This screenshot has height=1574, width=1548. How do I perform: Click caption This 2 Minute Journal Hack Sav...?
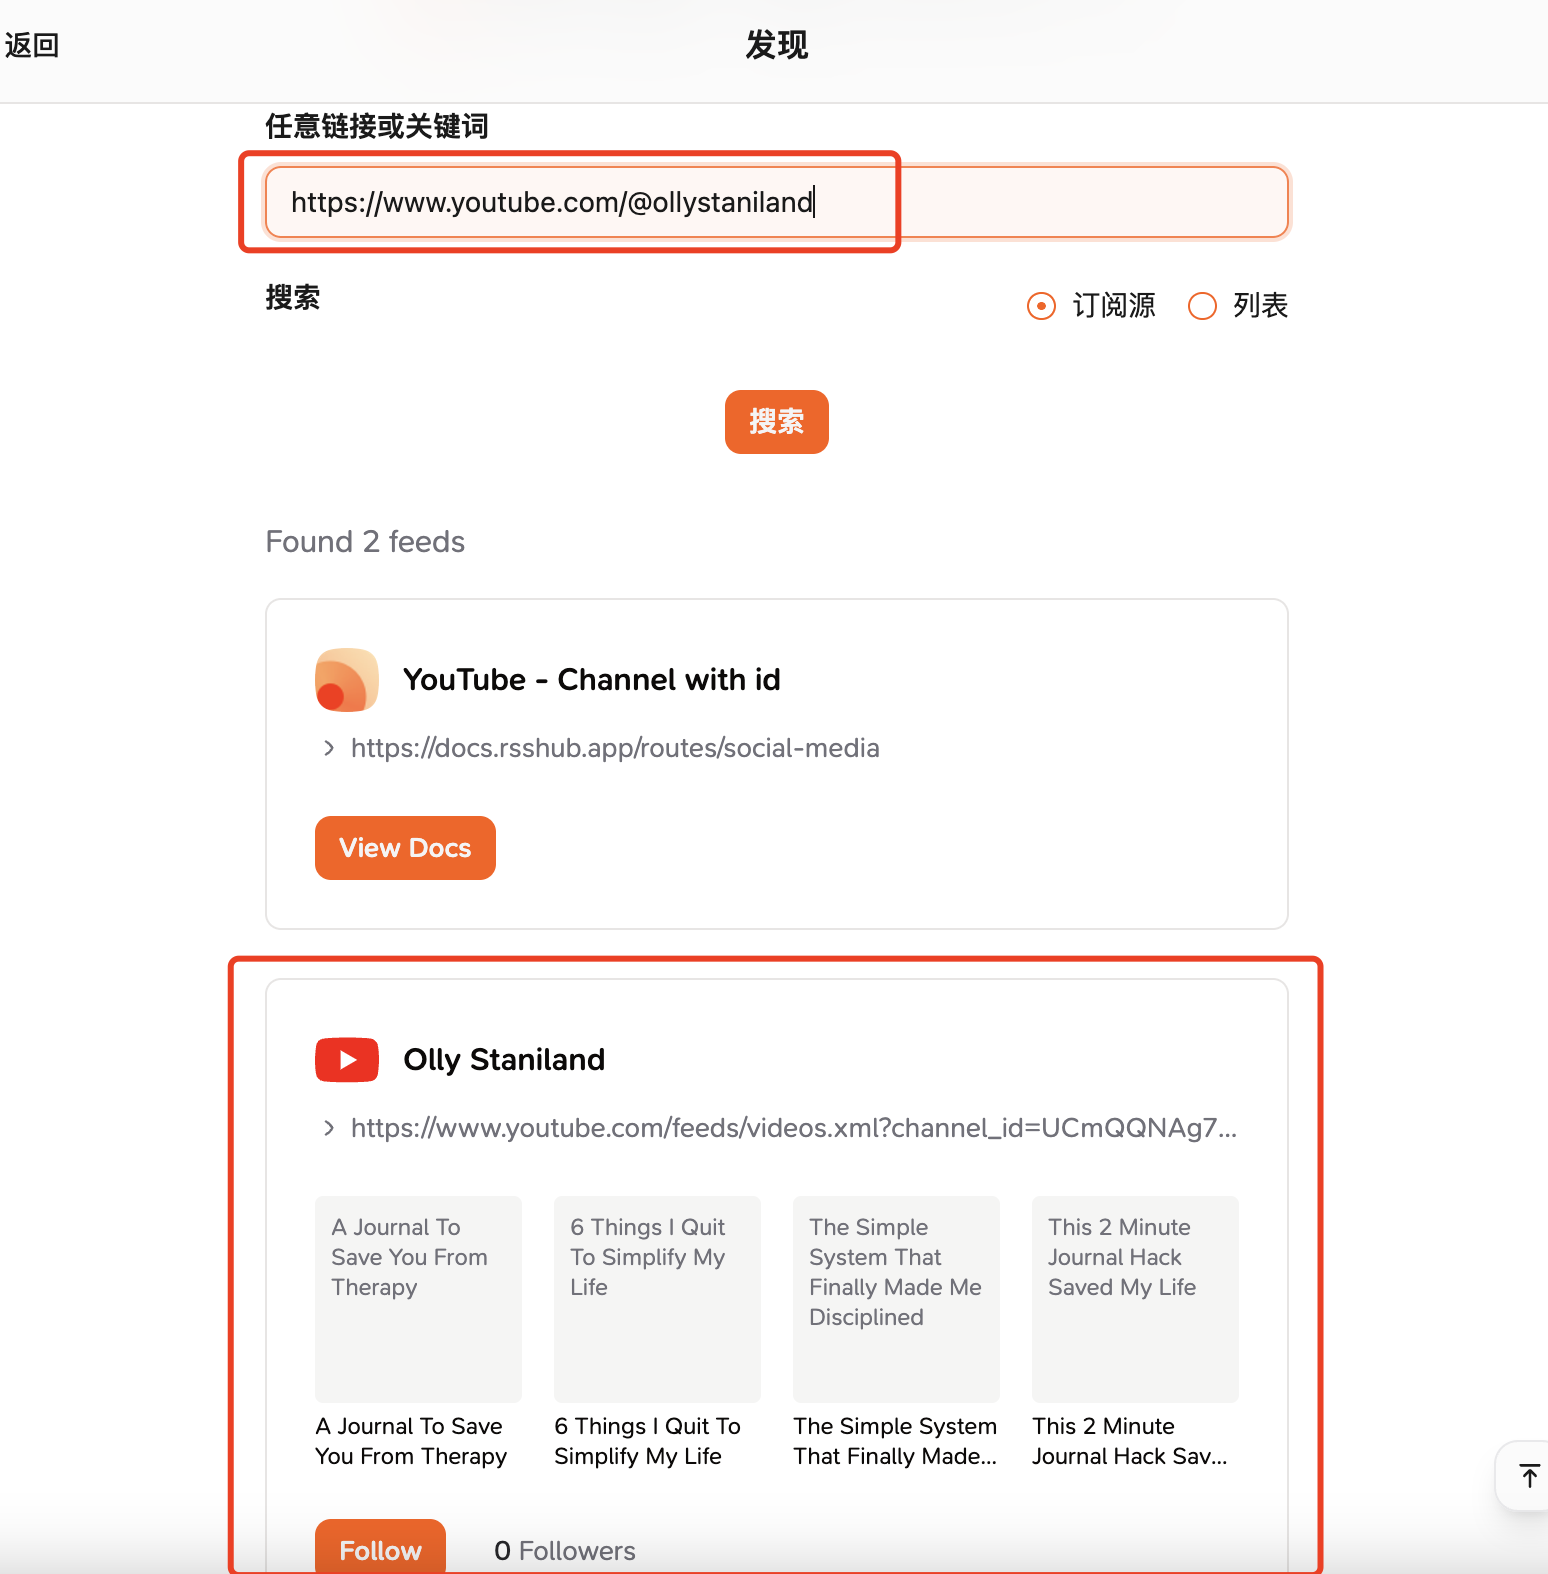click(1130, 1441)
